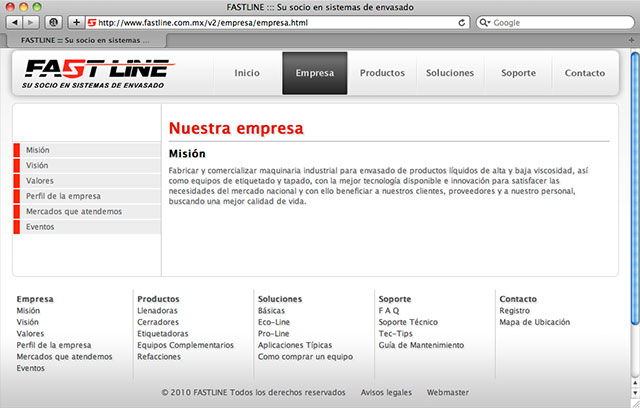The height and width of the screenshot is (408, 640).
Task: Click the green zoom window button
Action: pos(37,7)
